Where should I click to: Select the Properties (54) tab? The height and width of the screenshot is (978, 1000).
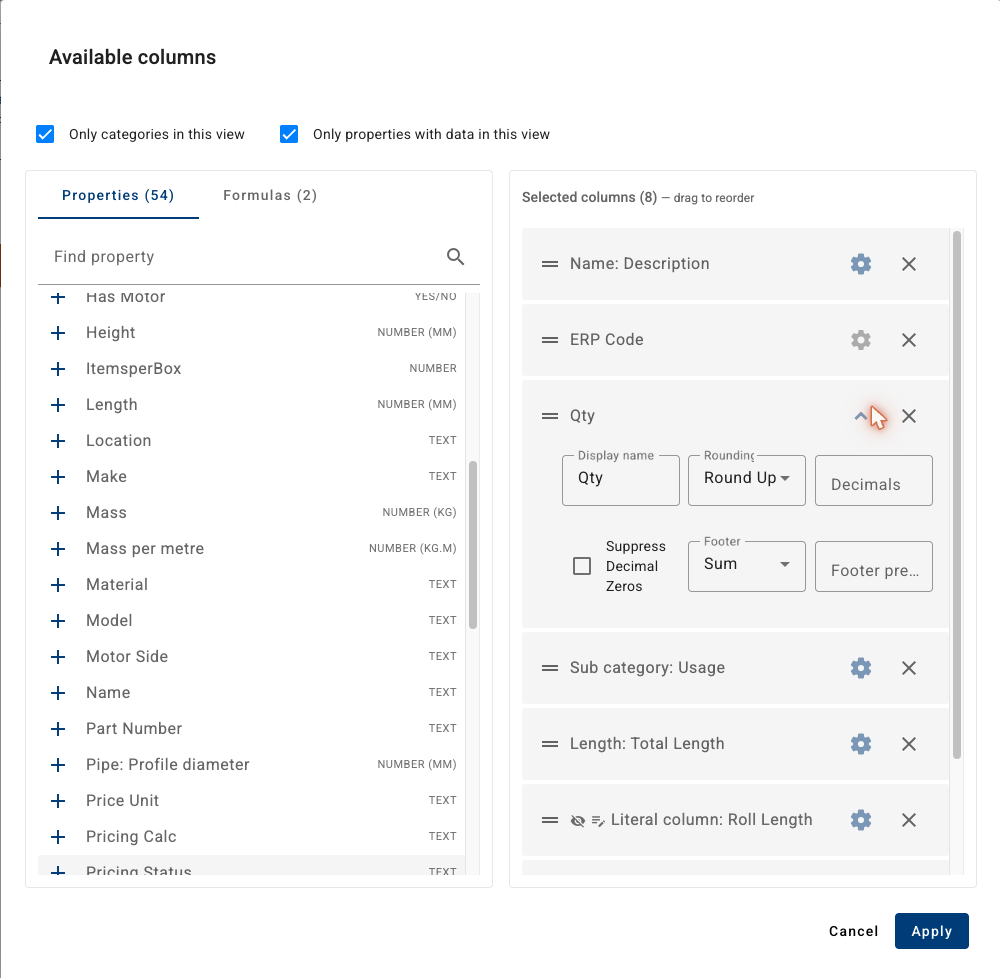click(x=118, y=195)
